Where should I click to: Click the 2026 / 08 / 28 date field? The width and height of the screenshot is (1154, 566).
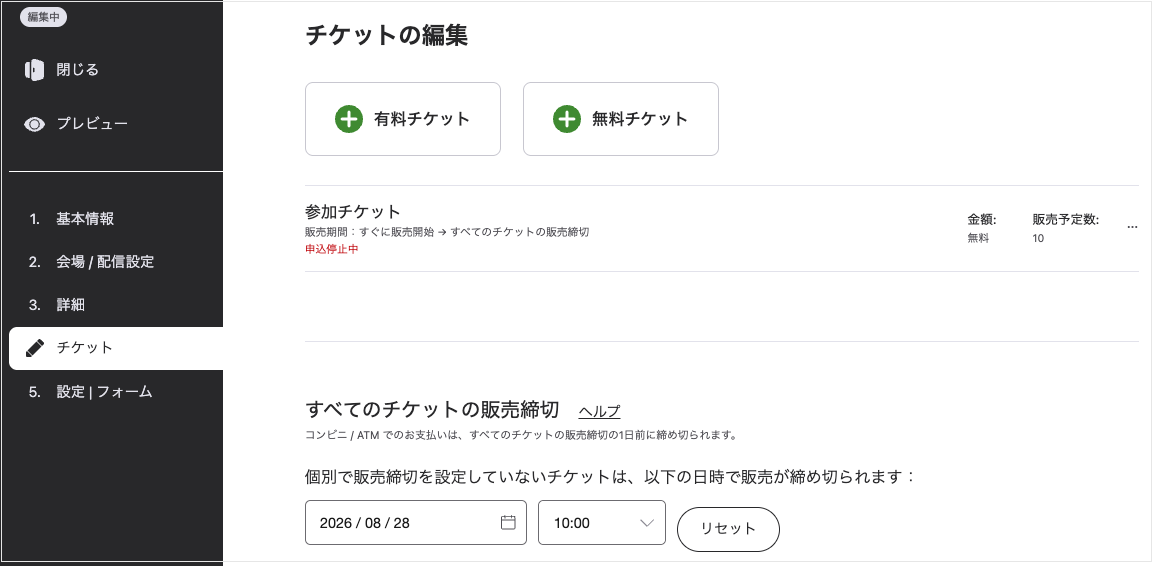tap(416, 523)
